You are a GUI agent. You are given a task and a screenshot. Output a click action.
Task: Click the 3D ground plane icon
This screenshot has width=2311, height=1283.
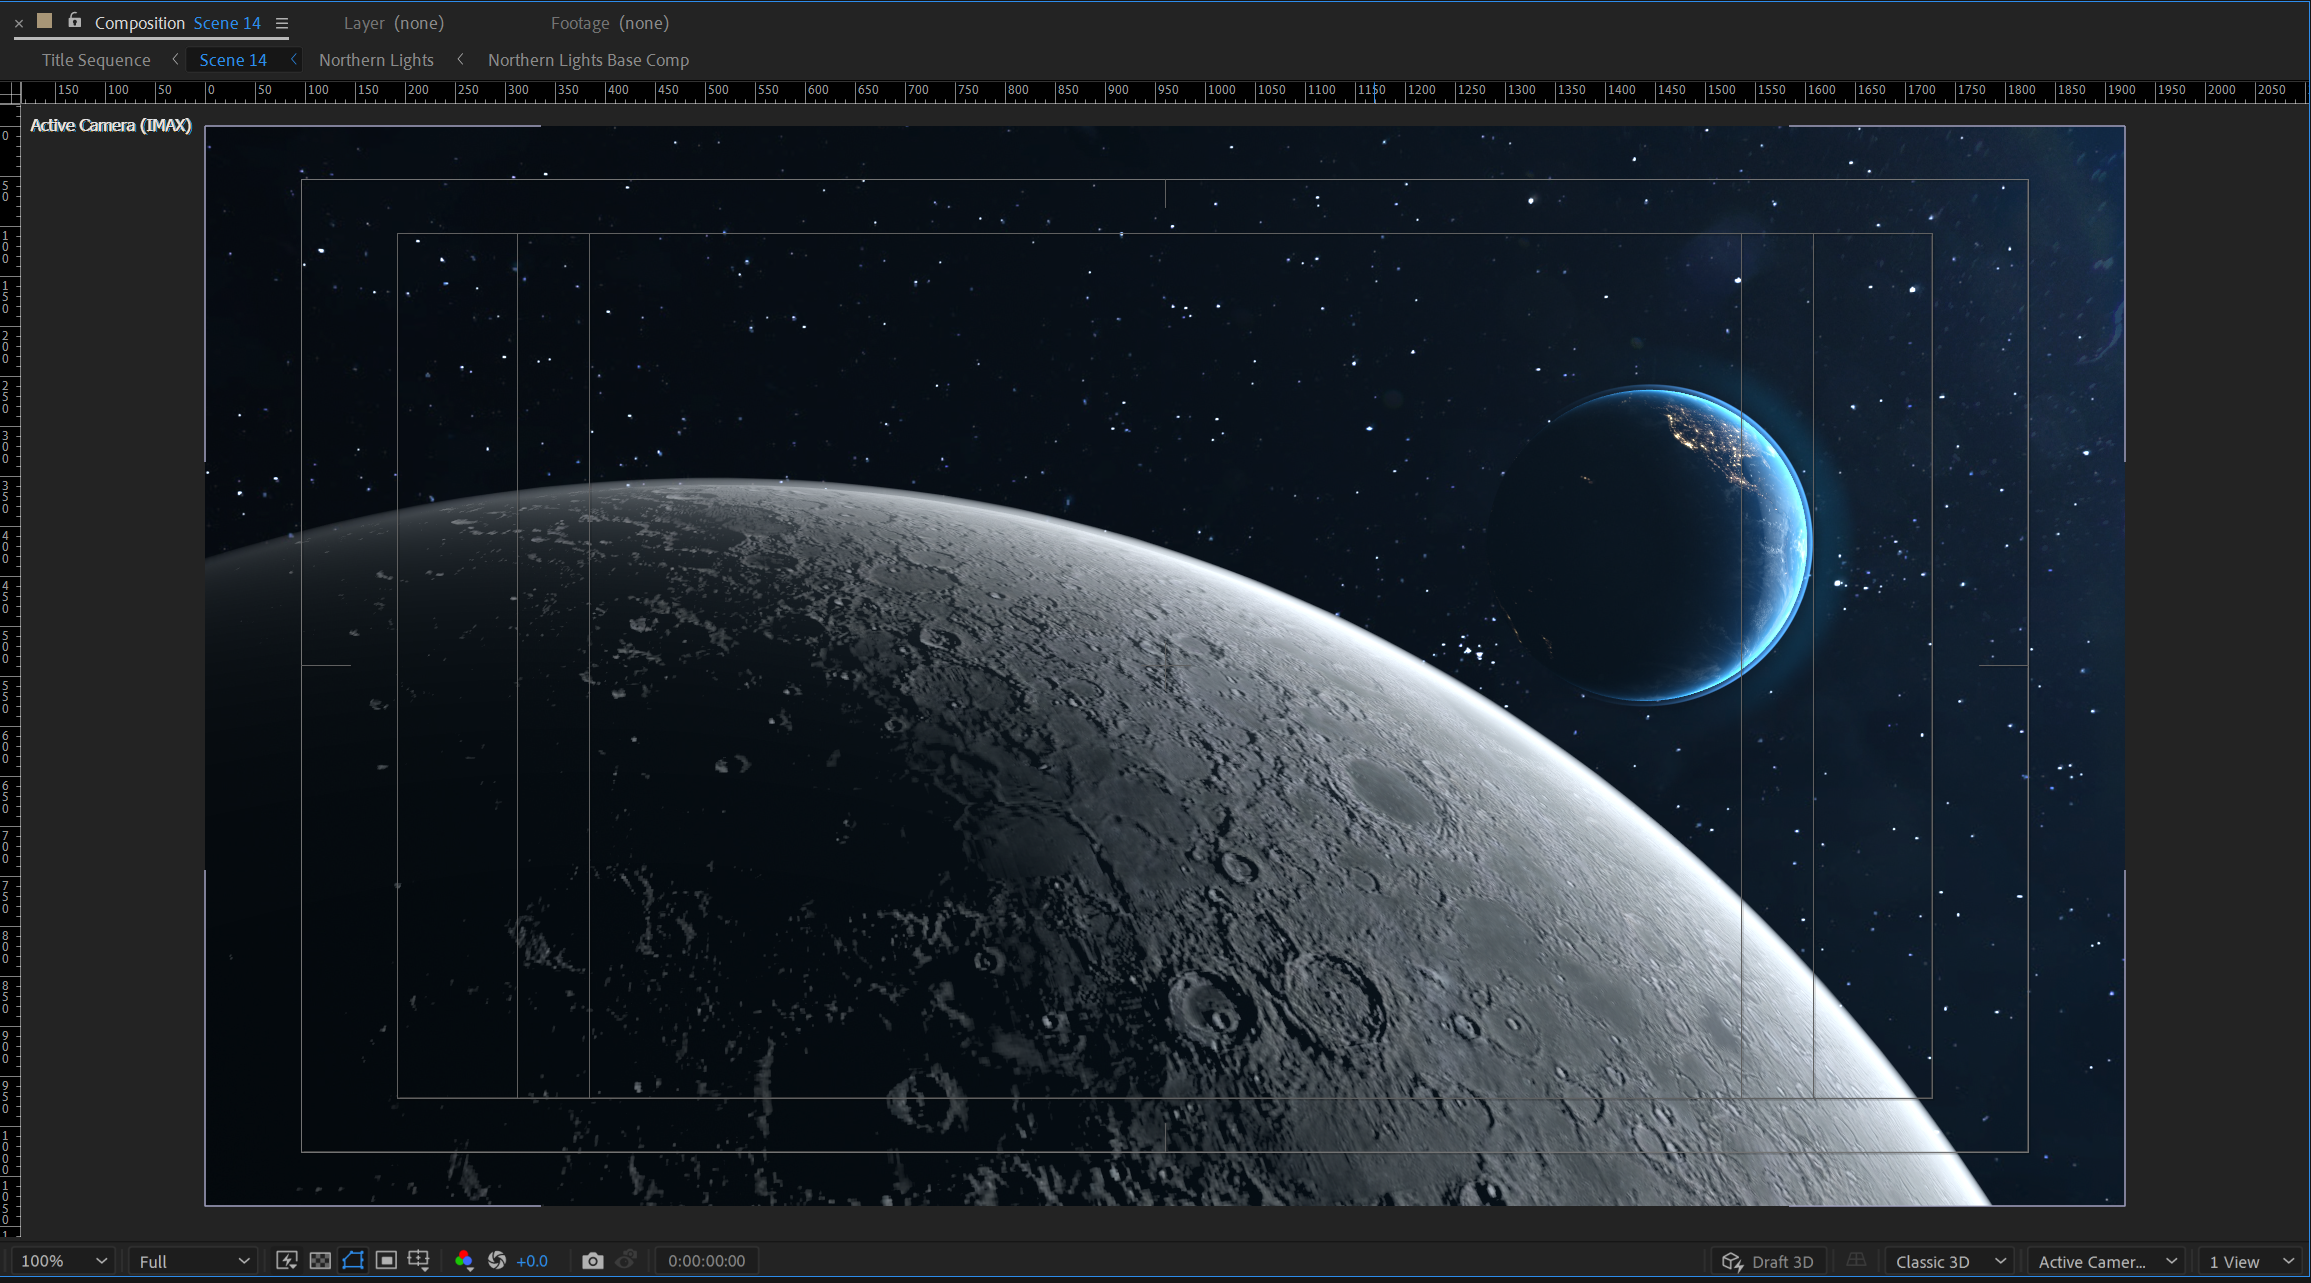(x=1856, y=1261)
